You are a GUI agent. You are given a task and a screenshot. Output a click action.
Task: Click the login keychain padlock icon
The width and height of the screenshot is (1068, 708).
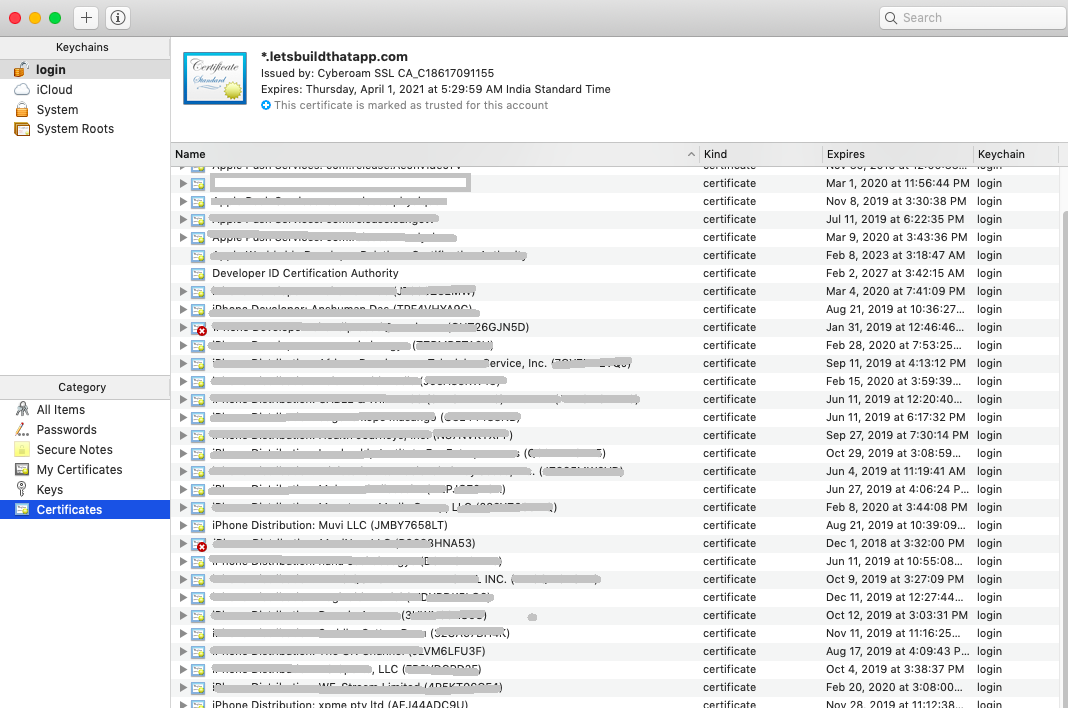(x=22, y=70)
